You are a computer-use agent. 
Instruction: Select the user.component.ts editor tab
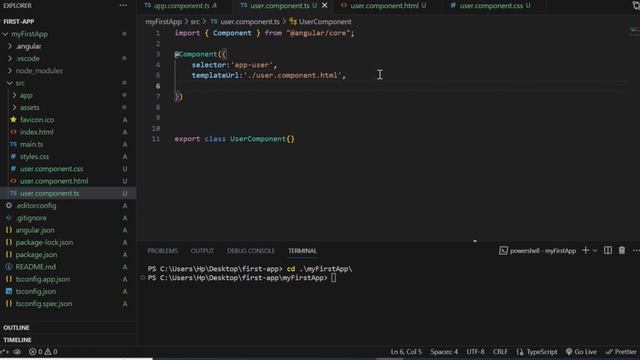coord(280,5)
